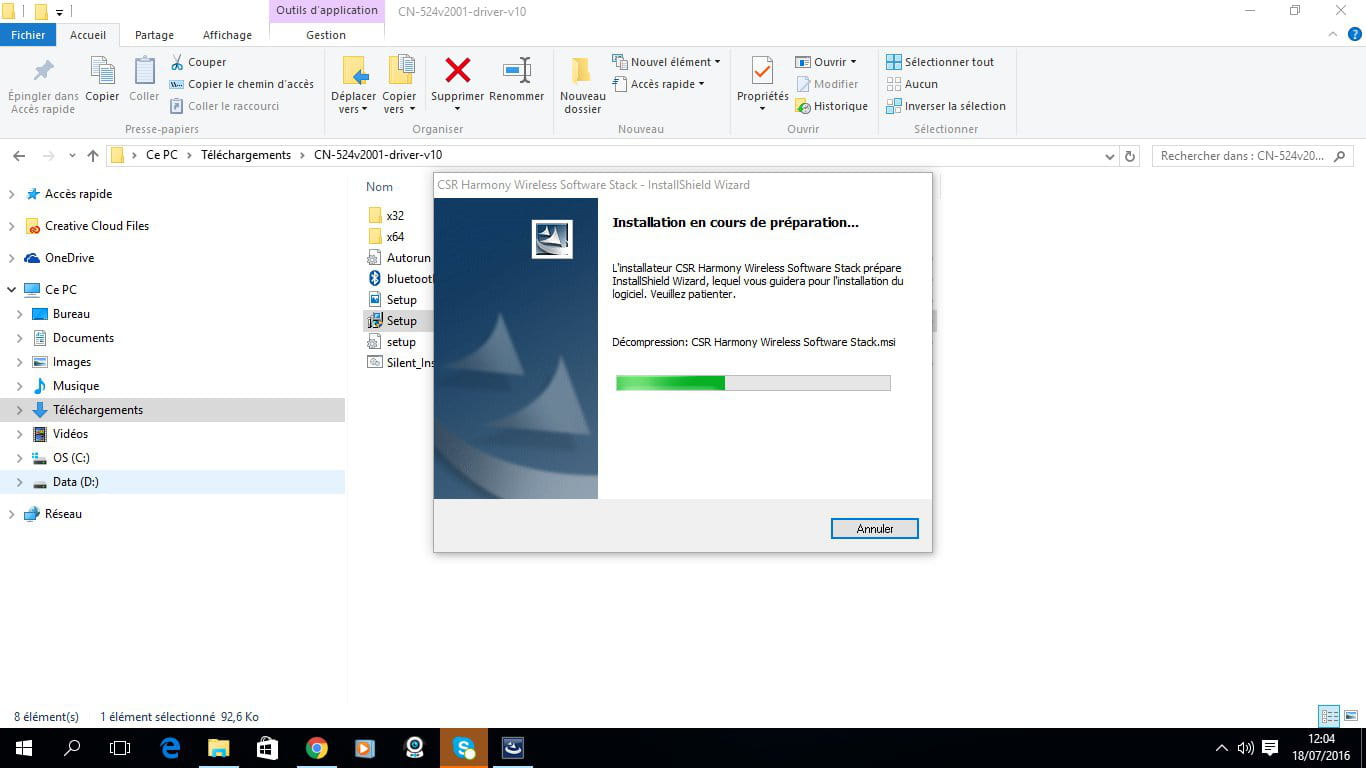Select the Autorun file
The image size is (1366, 768).
tap(400, 258)
